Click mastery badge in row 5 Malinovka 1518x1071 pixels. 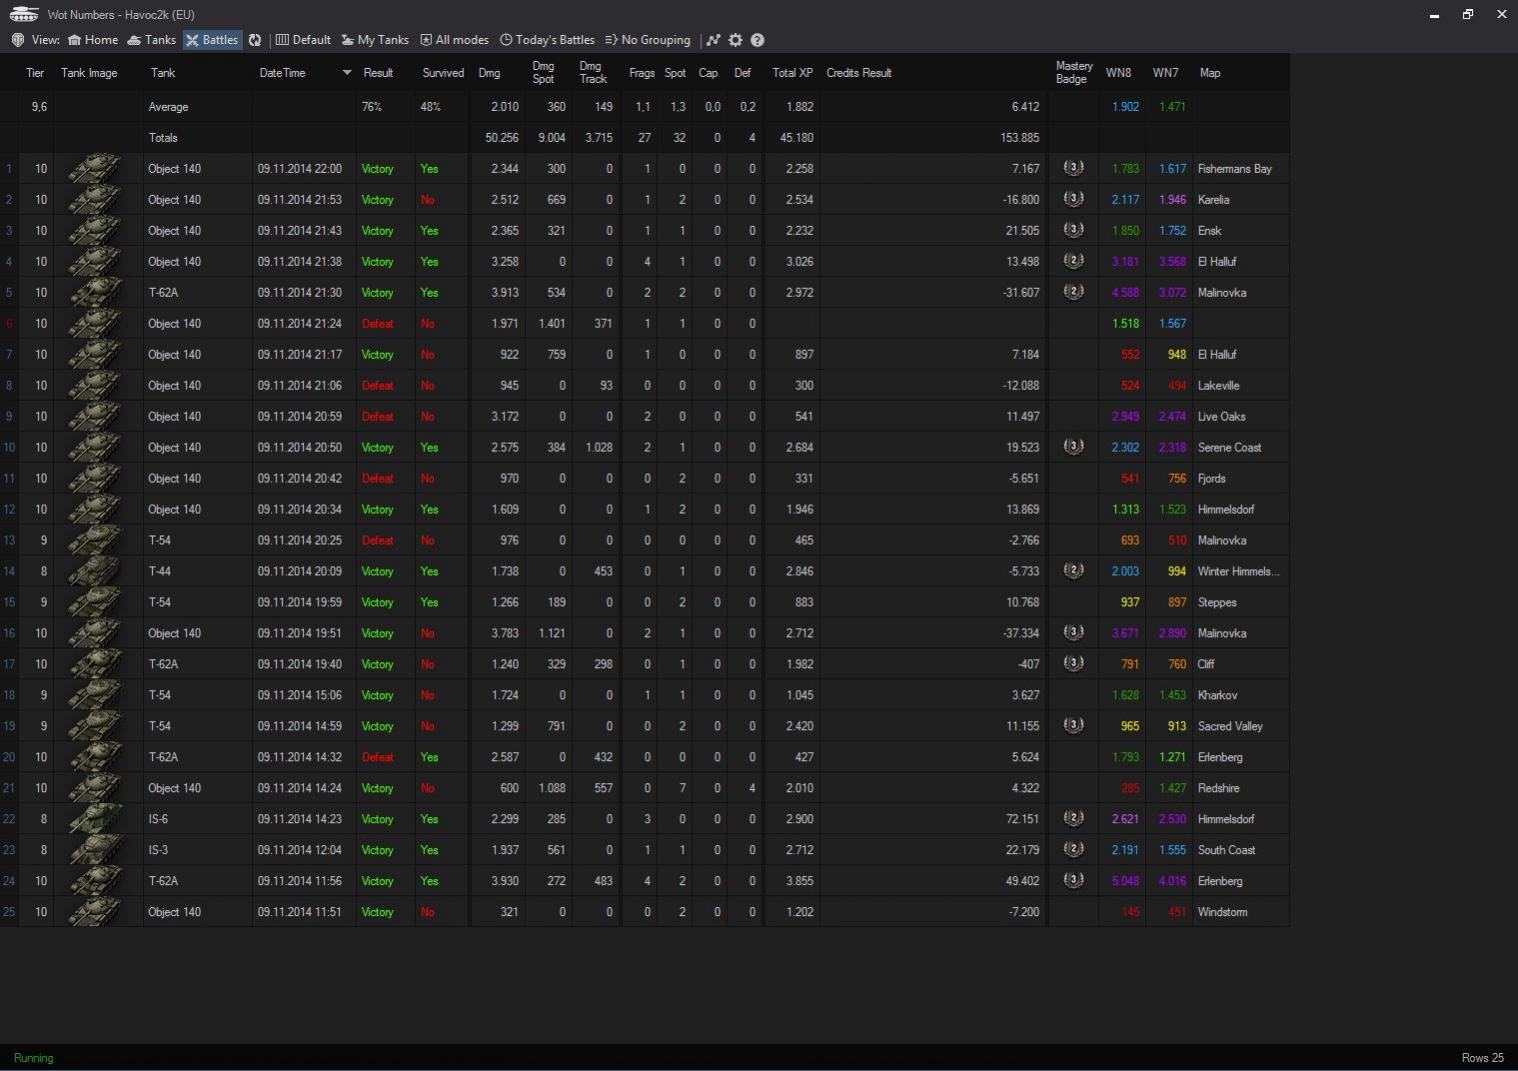(x=1073, y=292)
